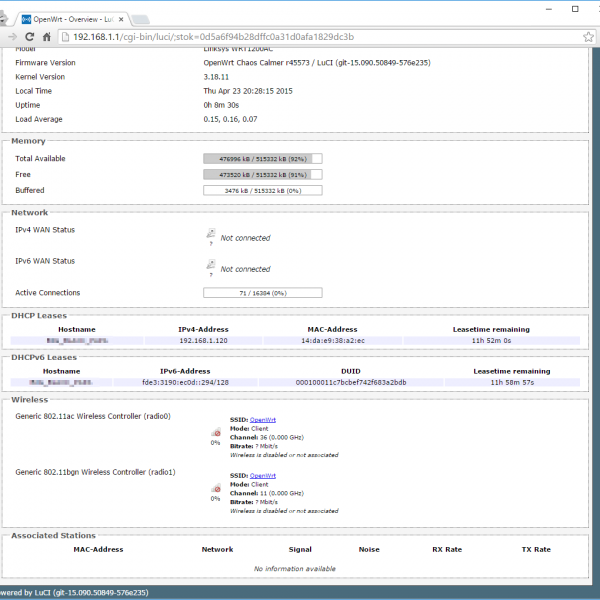This screenshot has height=600, width=600.
Task: Click the Active Connections progress bar
Action: pyautogui.click(x=262, y=293)
